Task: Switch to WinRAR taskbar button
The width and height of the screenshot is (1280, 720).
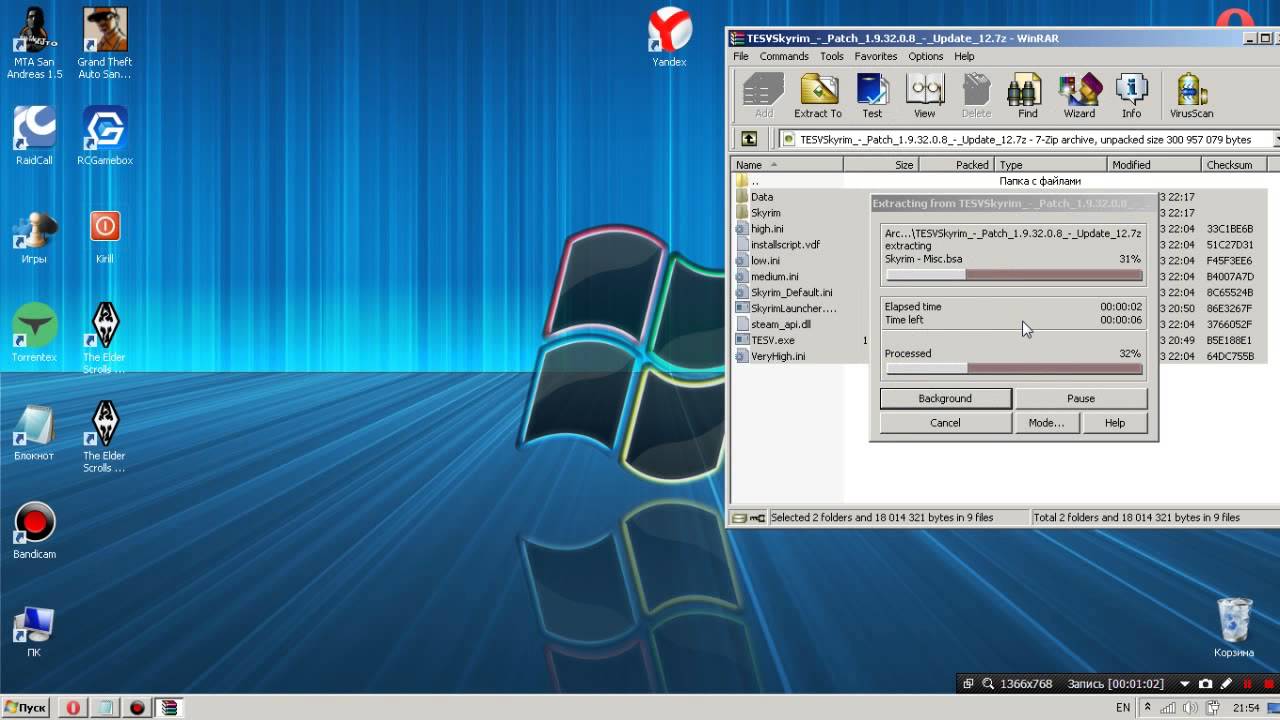Action: click(x=170, y=708)
